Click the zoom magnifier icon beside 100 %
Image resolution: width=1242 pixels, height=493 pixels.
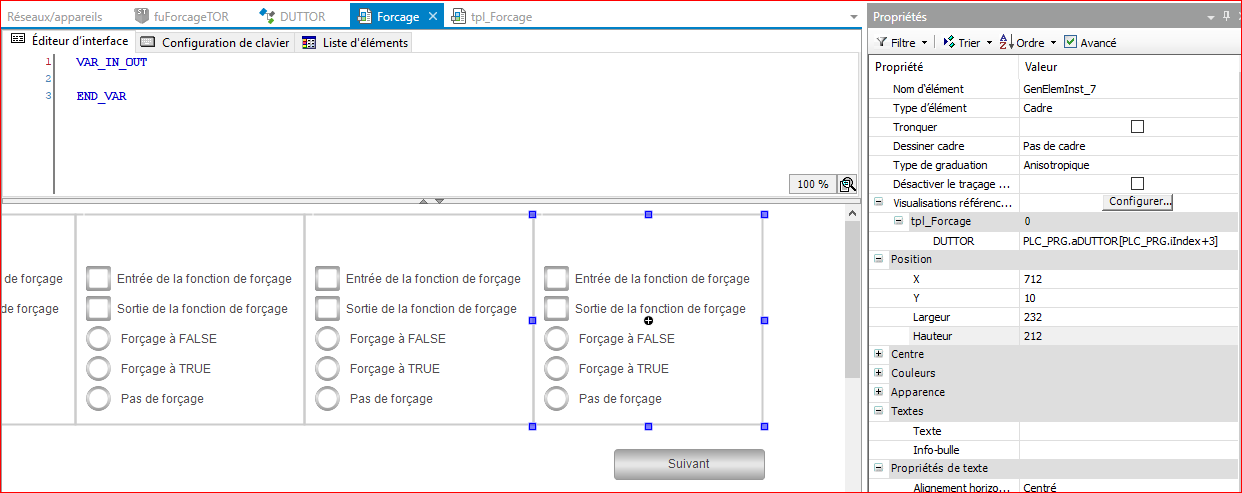click(848, 184)
